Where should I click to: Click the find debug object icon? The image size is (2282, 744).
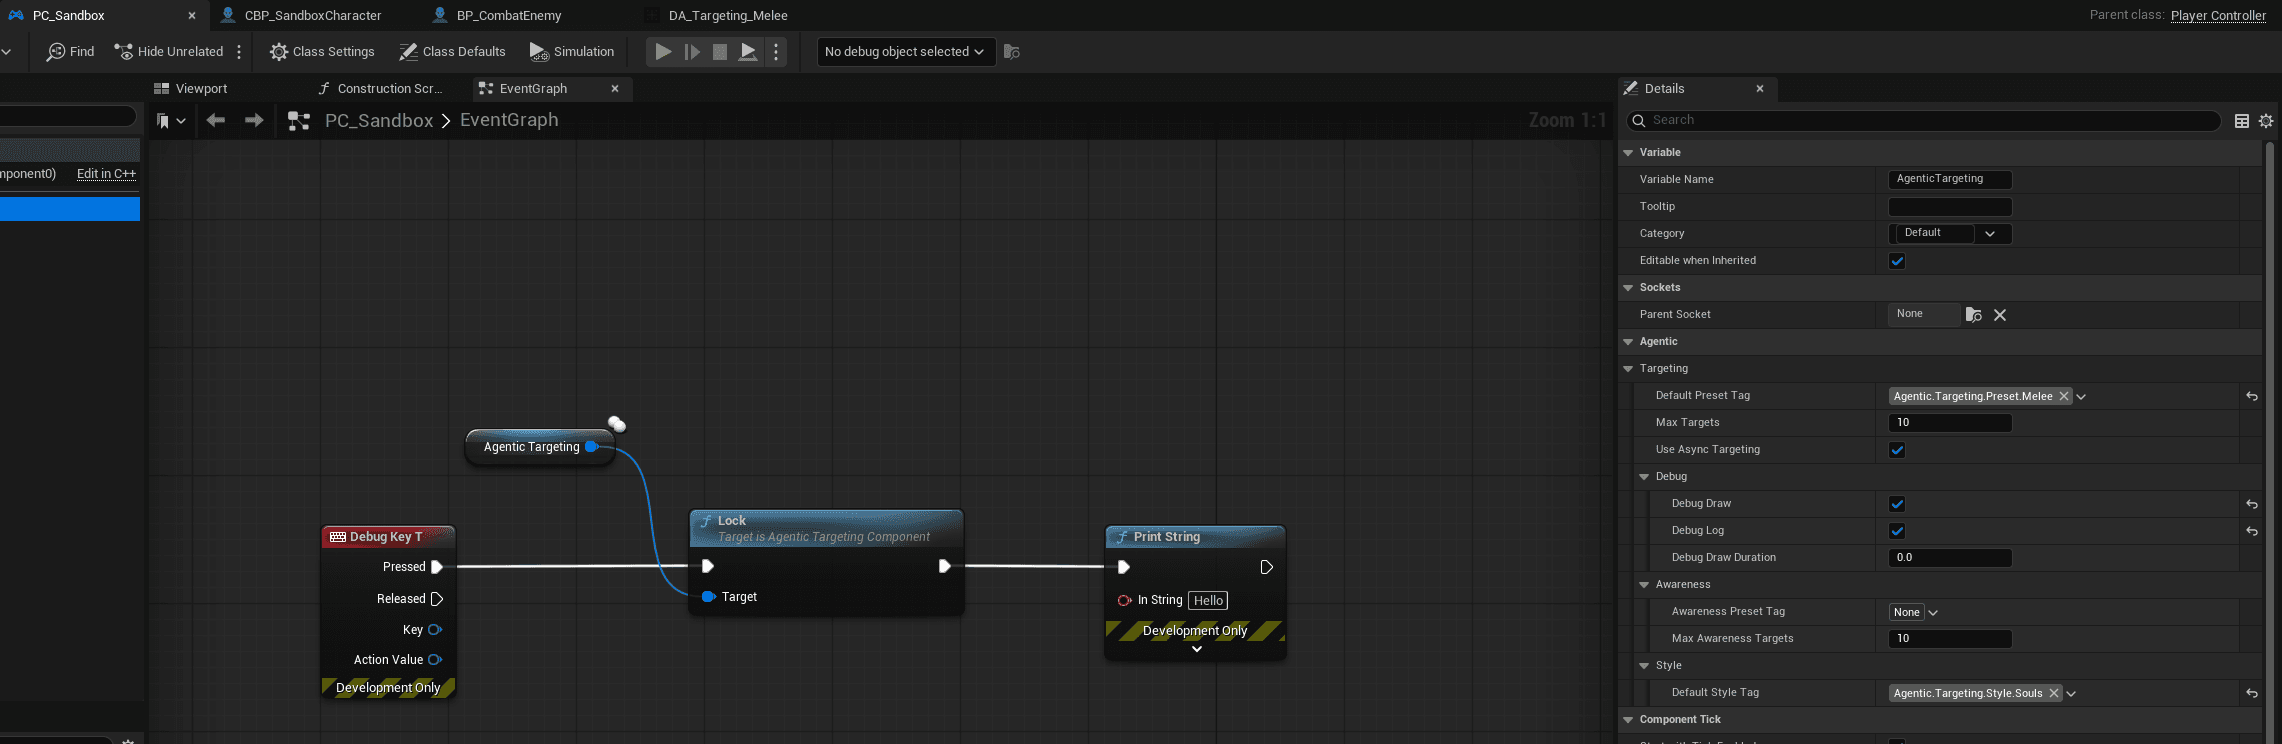tap(1012, 52)
